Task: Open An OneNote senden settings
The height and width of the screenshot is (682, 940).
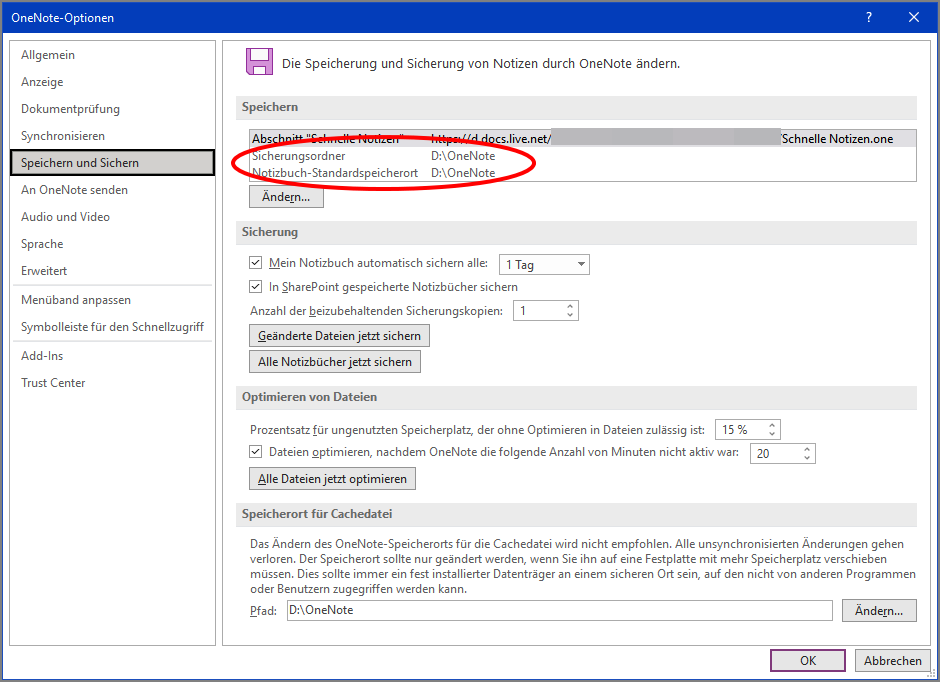Action: click(x=112, y=189)
